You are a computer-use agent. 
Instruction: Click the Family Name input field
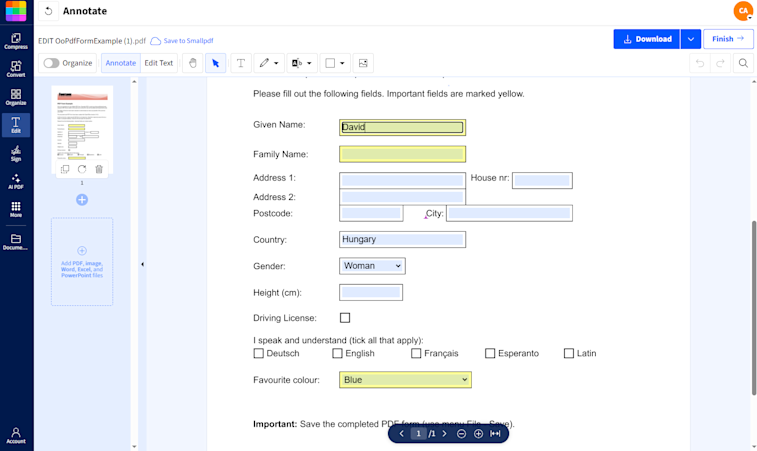click(x=402, y=154)
